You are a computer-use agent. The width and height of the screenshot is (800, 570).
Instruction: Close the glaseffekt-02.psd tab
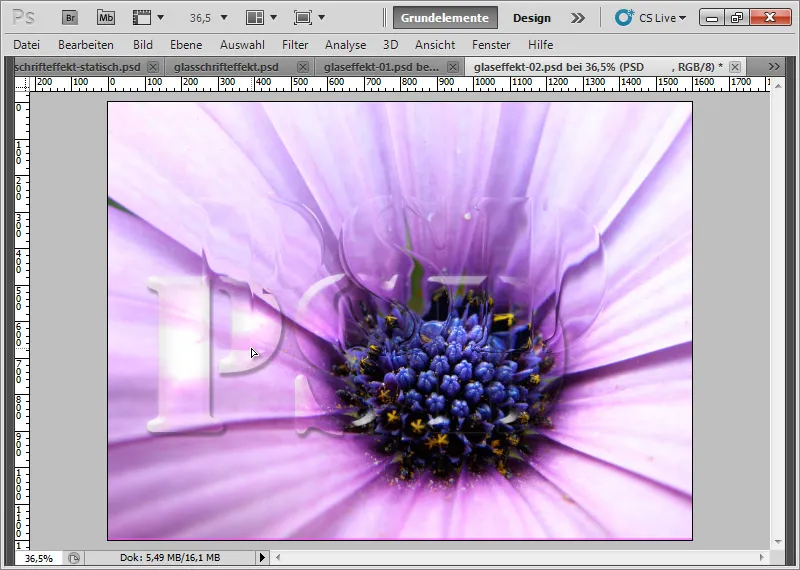[x=735, y=67]
